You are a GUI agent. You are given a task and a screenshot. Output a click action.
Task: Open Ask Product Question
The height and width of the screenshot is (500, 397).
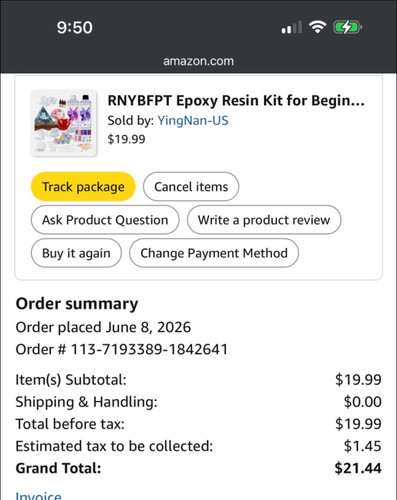105,220
